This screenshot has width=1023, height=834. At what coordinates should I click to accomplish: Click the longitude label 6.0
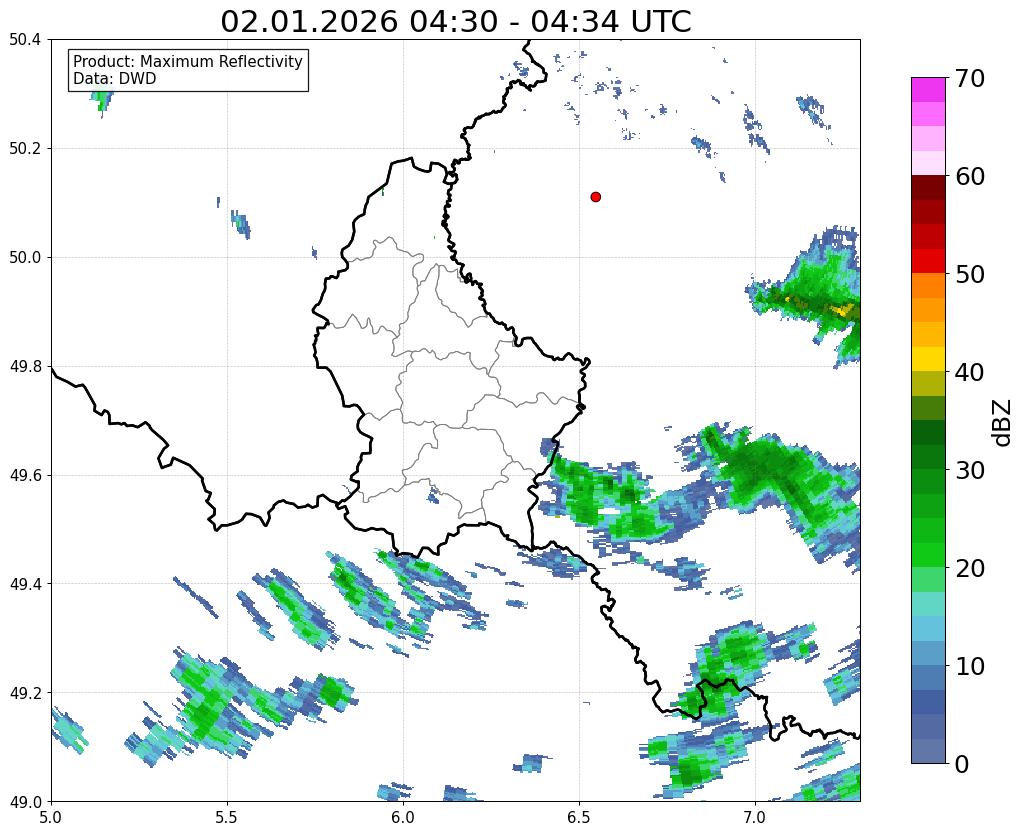pos(403,817)
